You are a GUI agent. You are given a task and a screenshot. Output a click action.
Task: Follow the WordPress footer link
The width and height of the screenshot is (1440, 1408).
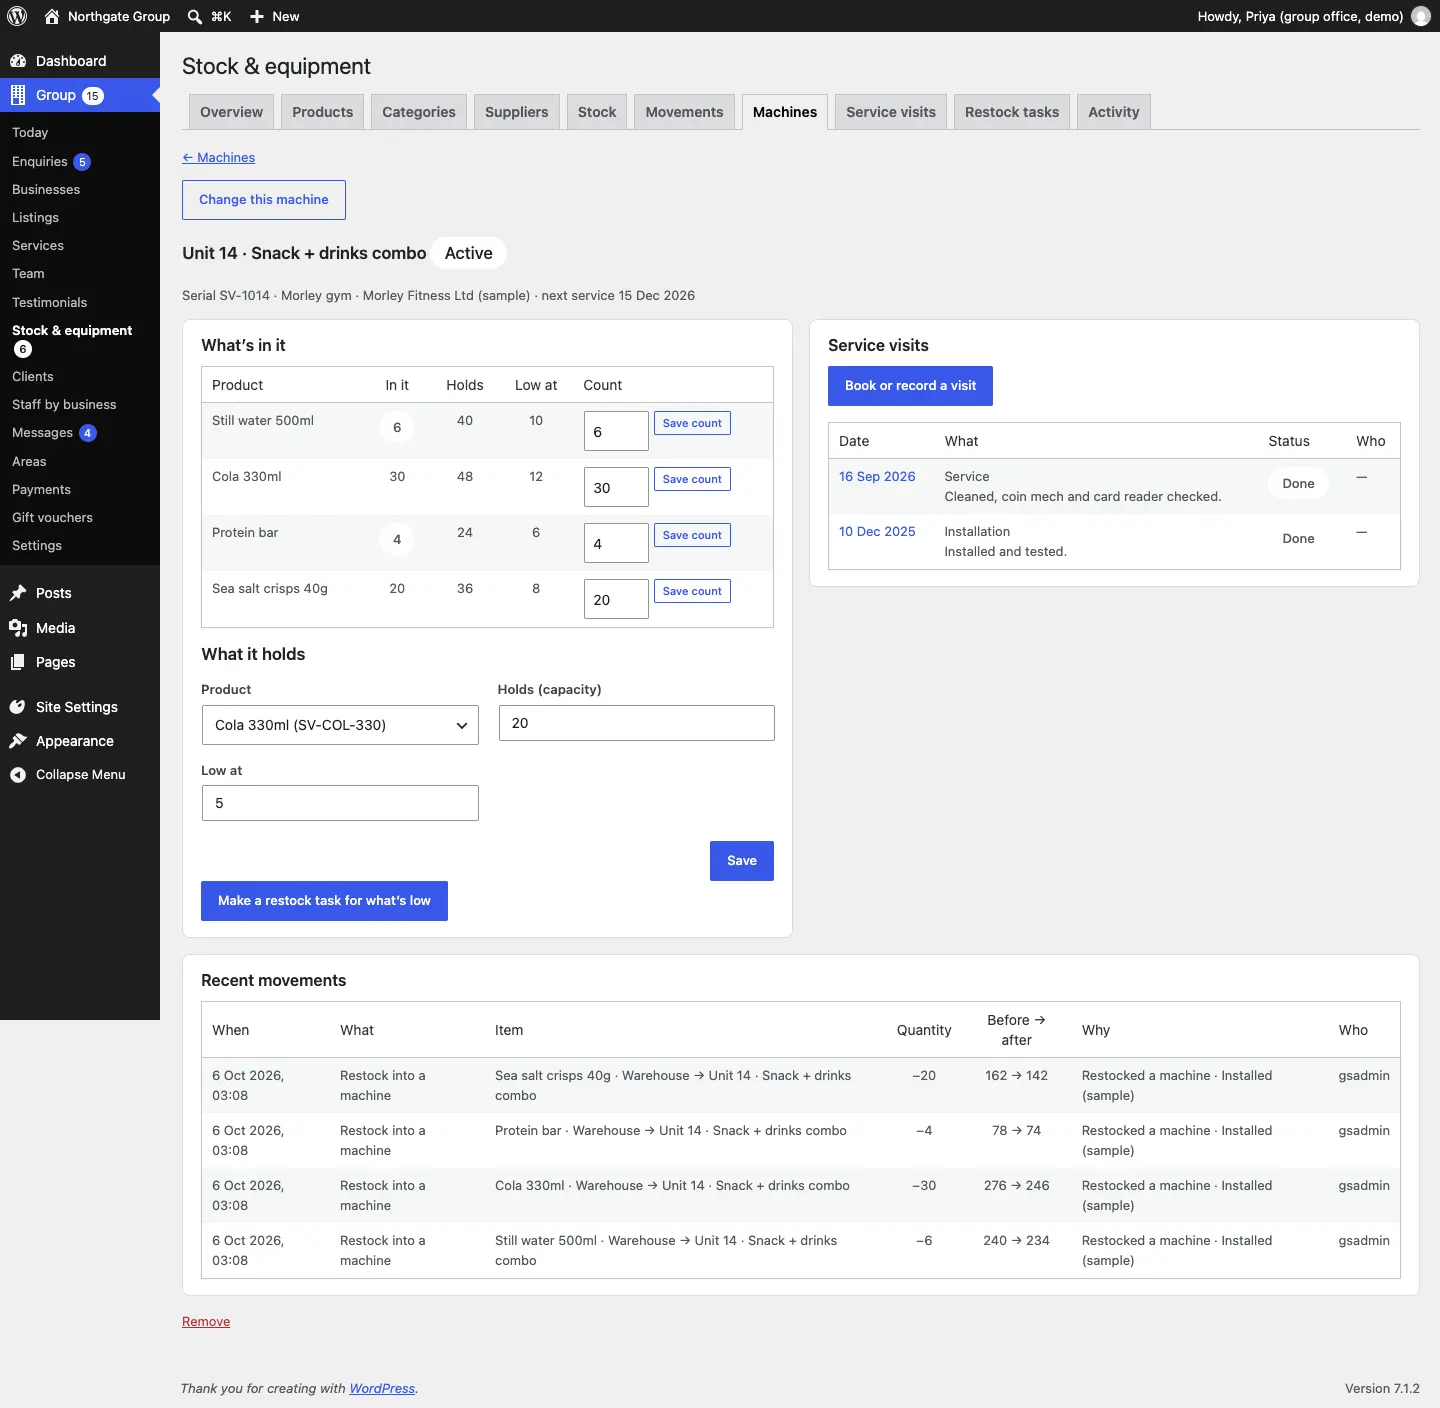(382, 1389)
